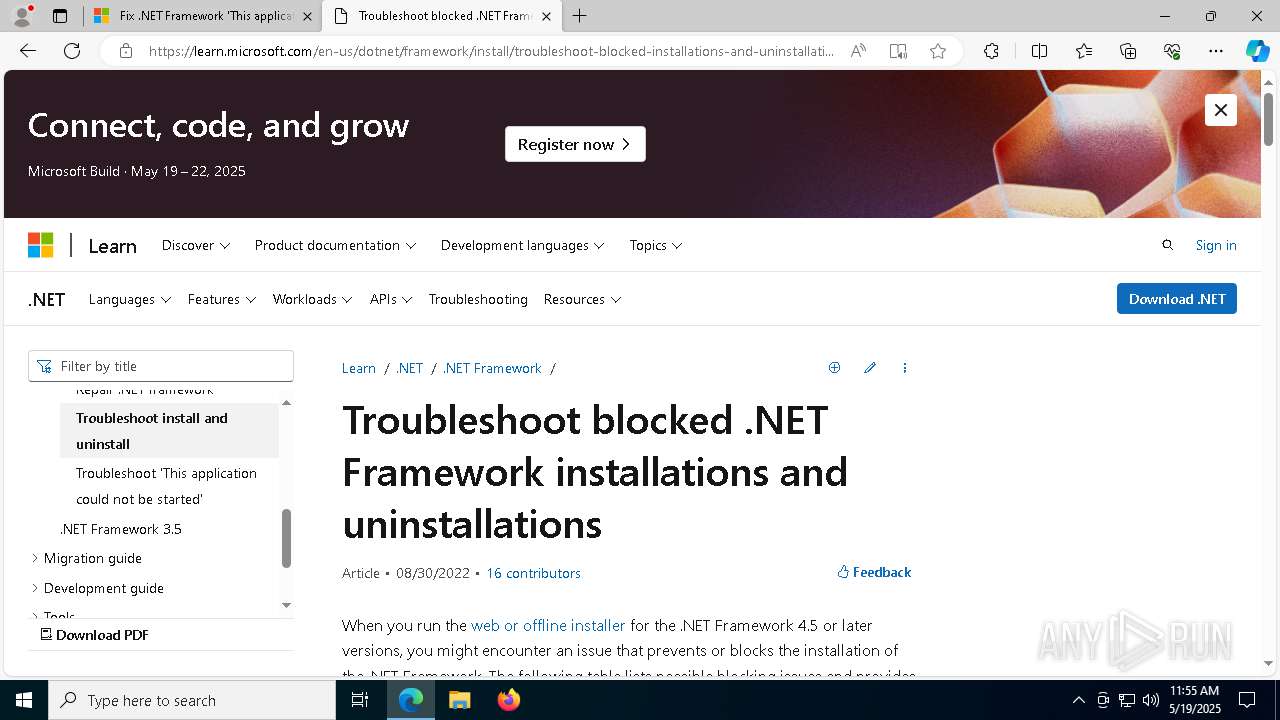Viewport: 1280px width, 720px height.
Task: Open the Windows Start menu
Action: tap(24, 700)
